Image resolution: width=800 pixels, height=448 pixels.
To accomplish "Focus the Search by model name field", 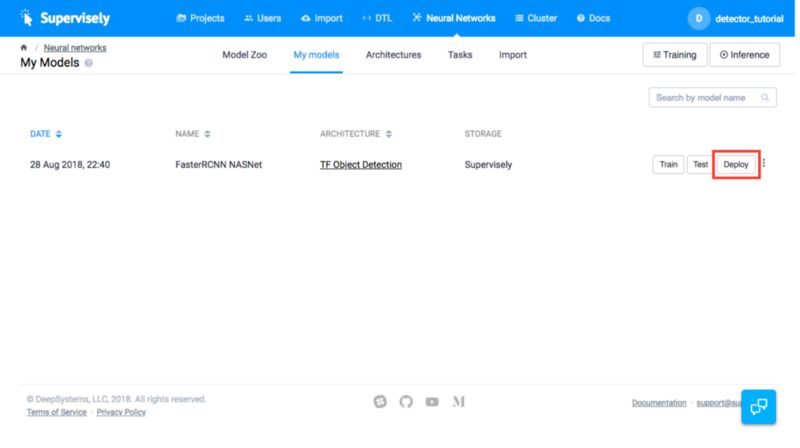I will coord(712,97).
